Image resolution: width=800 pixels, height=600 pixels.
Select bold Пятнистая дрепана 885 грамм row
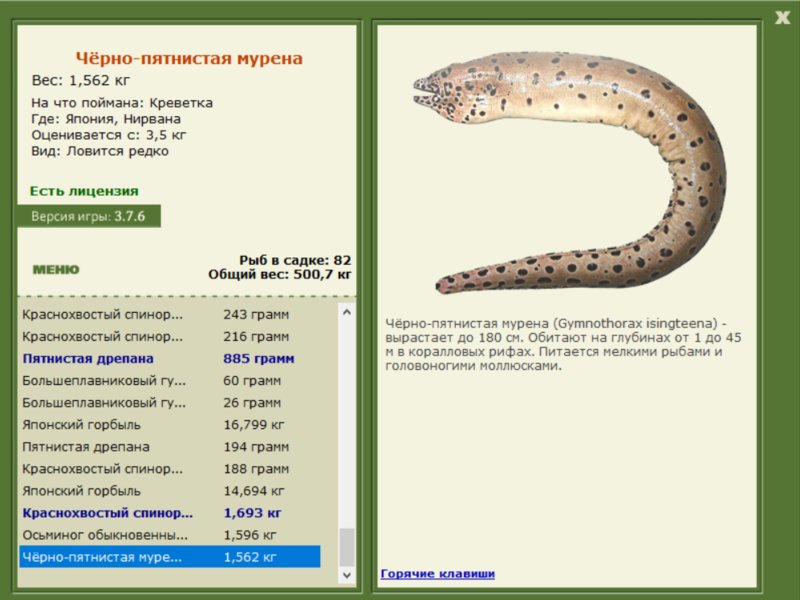[x=170, y=359]
